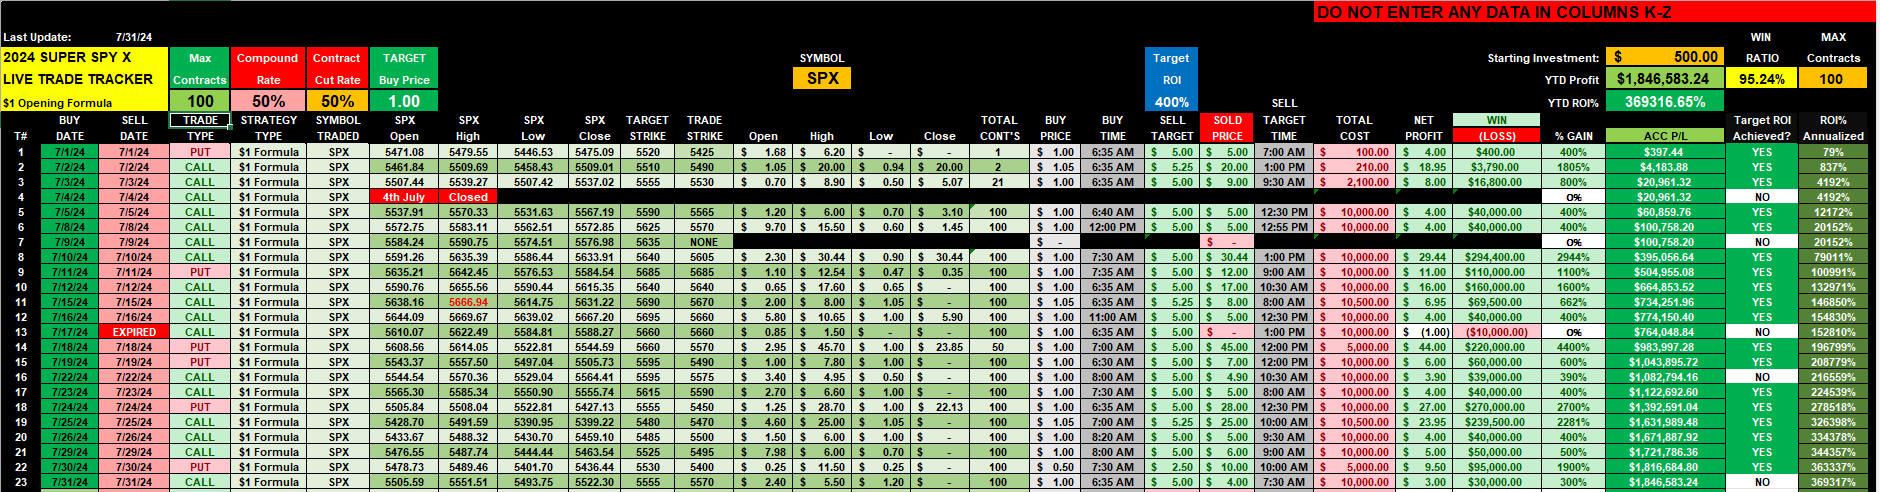Select trade strike 5425 cell
The width and height of the screenshot is (1880, 492).
click(x=704, y=152)
